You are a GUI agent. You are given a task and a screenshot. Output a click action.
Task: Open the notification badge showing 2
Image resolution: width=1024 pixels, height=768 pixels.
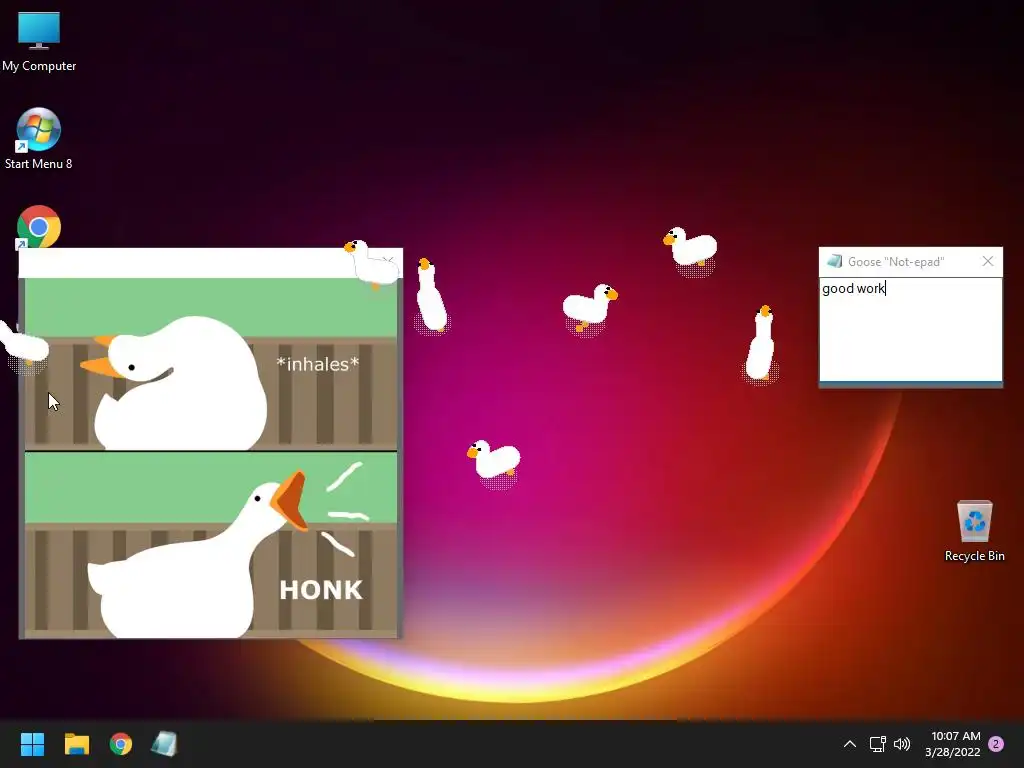(996, 744)
